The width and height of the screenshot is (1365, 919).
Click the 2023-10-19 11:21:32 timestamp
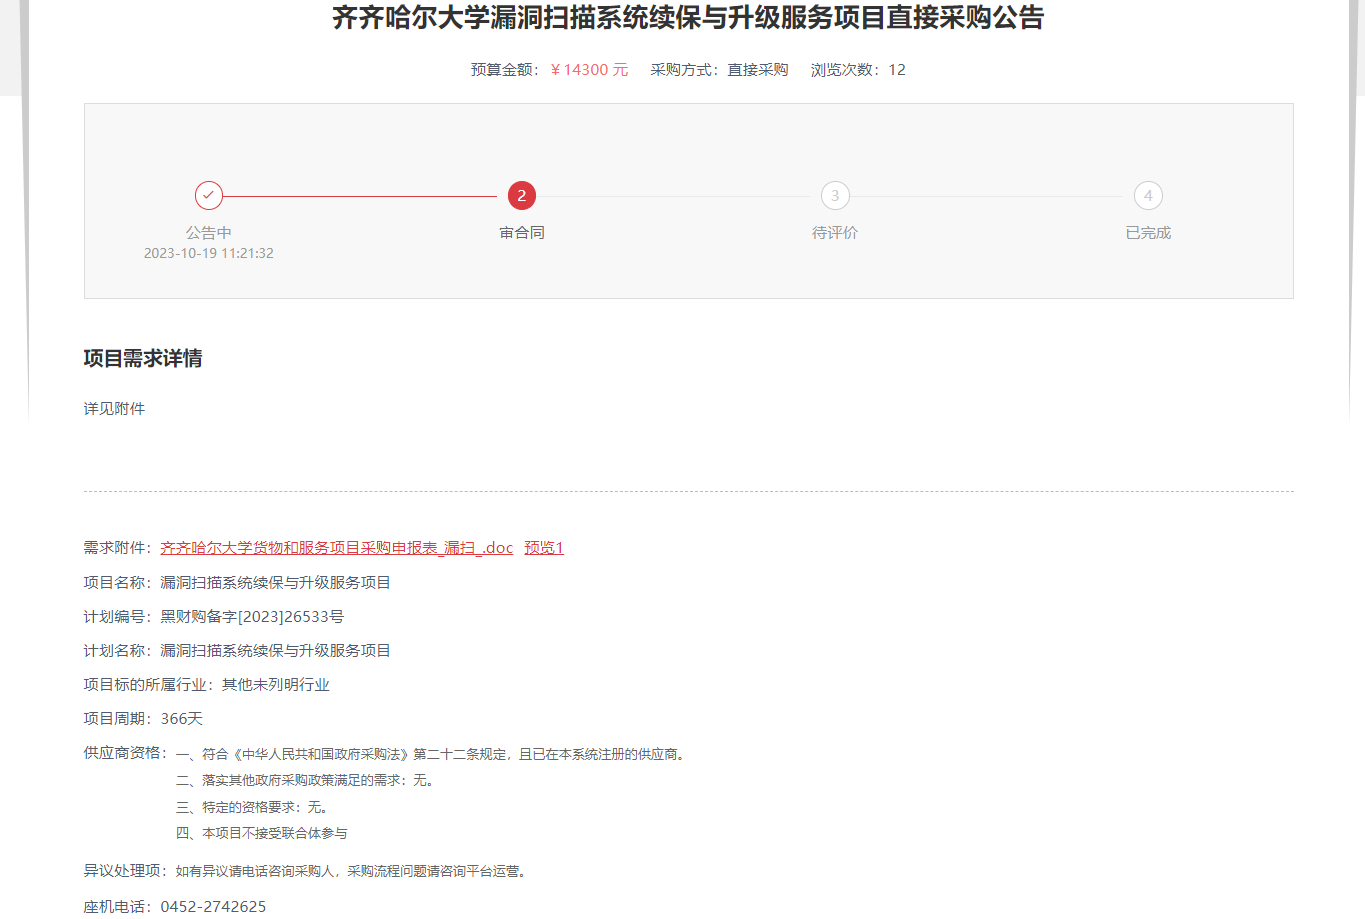coord(208,254)
